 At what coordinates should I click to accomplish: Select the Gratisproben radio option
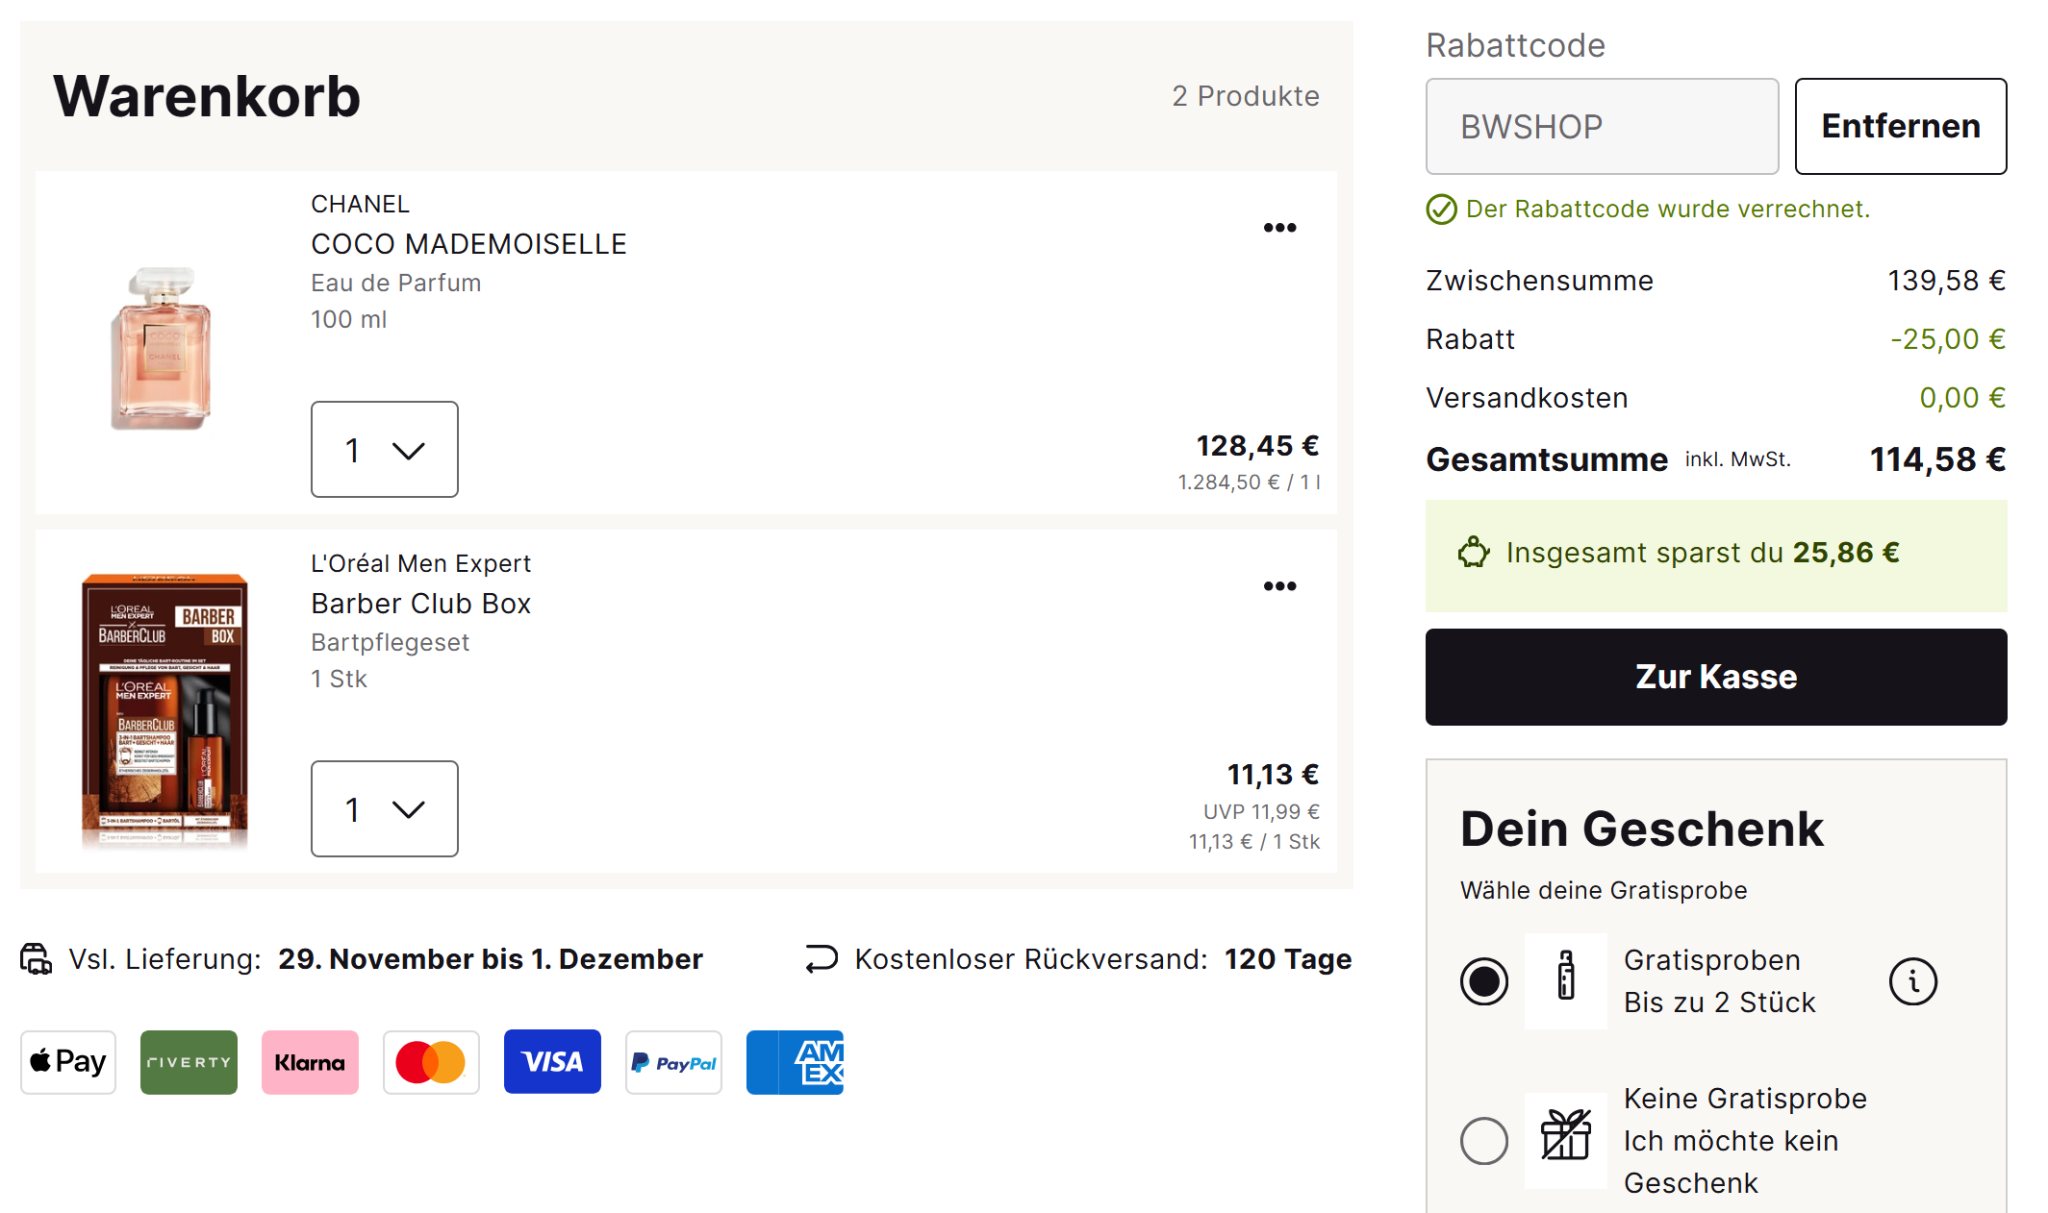click(x=1484, y=981)
